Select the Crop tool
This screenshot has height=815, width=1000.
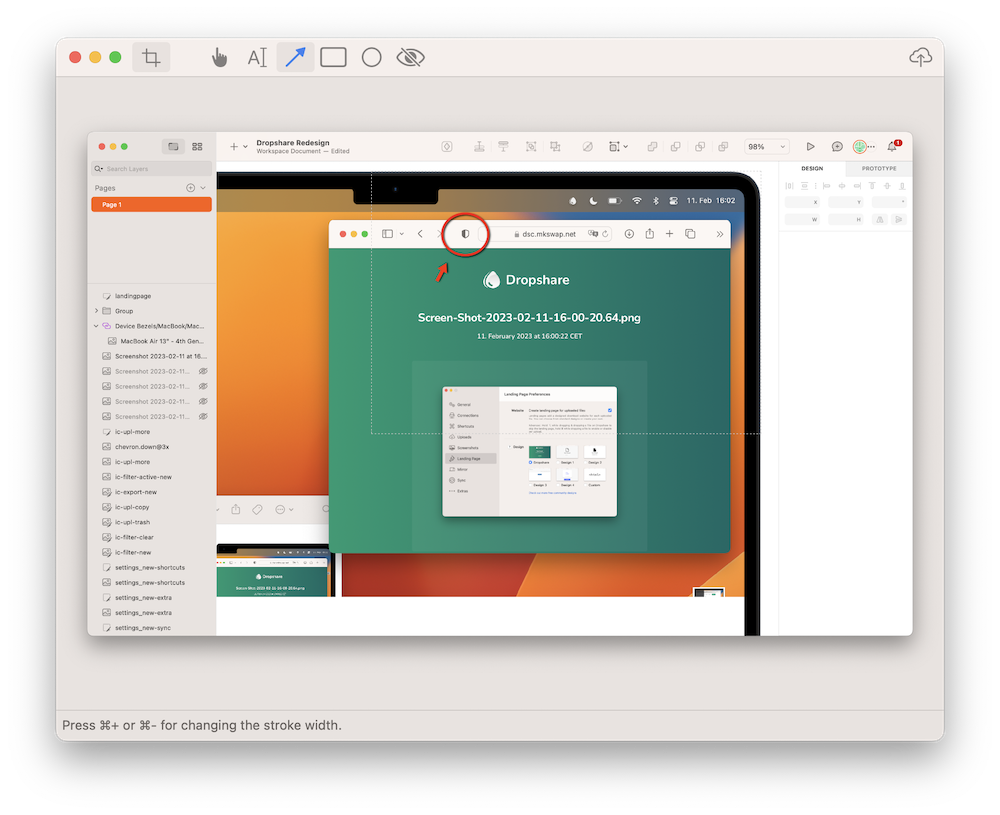151,58
